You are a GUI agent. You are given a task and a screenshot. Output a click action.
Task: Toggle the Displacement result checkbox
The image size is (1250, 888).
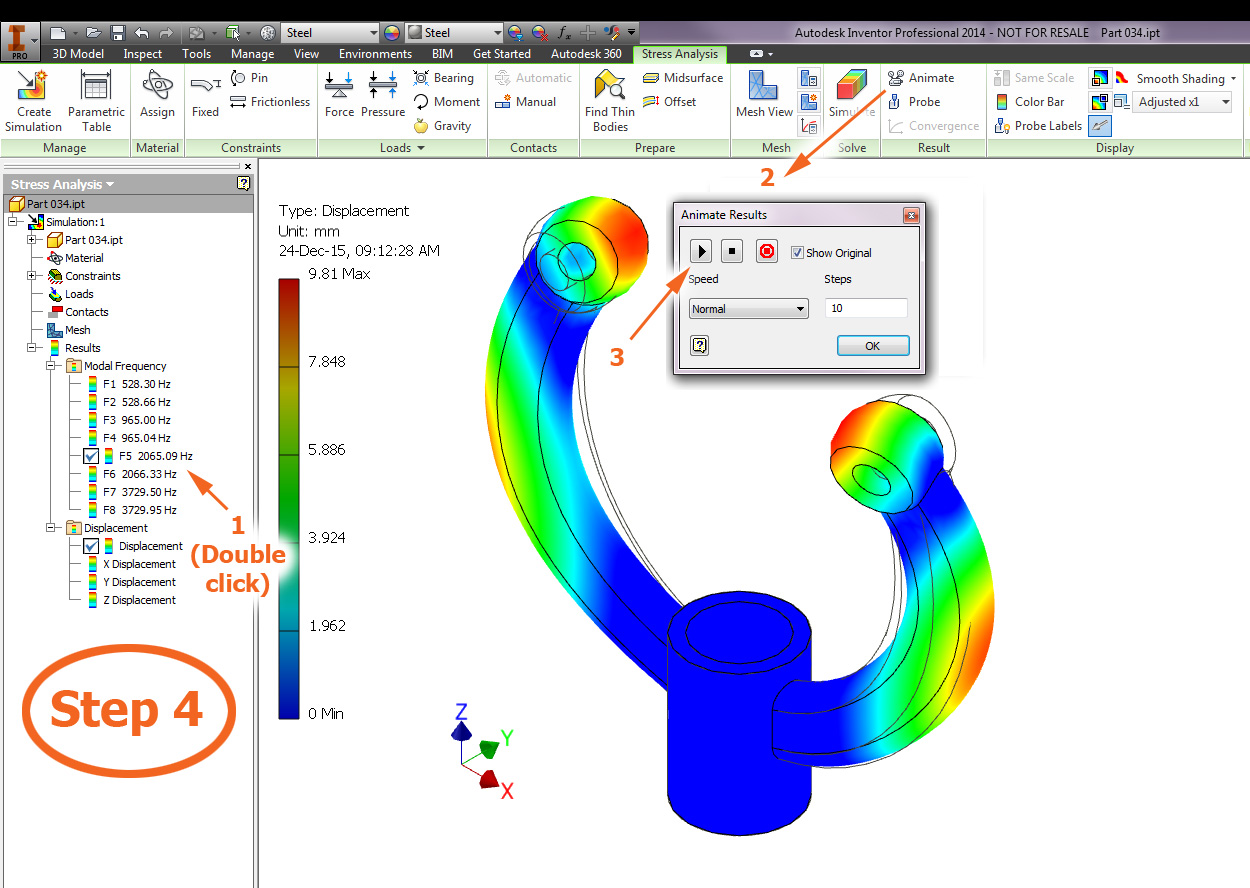point(92,546)
